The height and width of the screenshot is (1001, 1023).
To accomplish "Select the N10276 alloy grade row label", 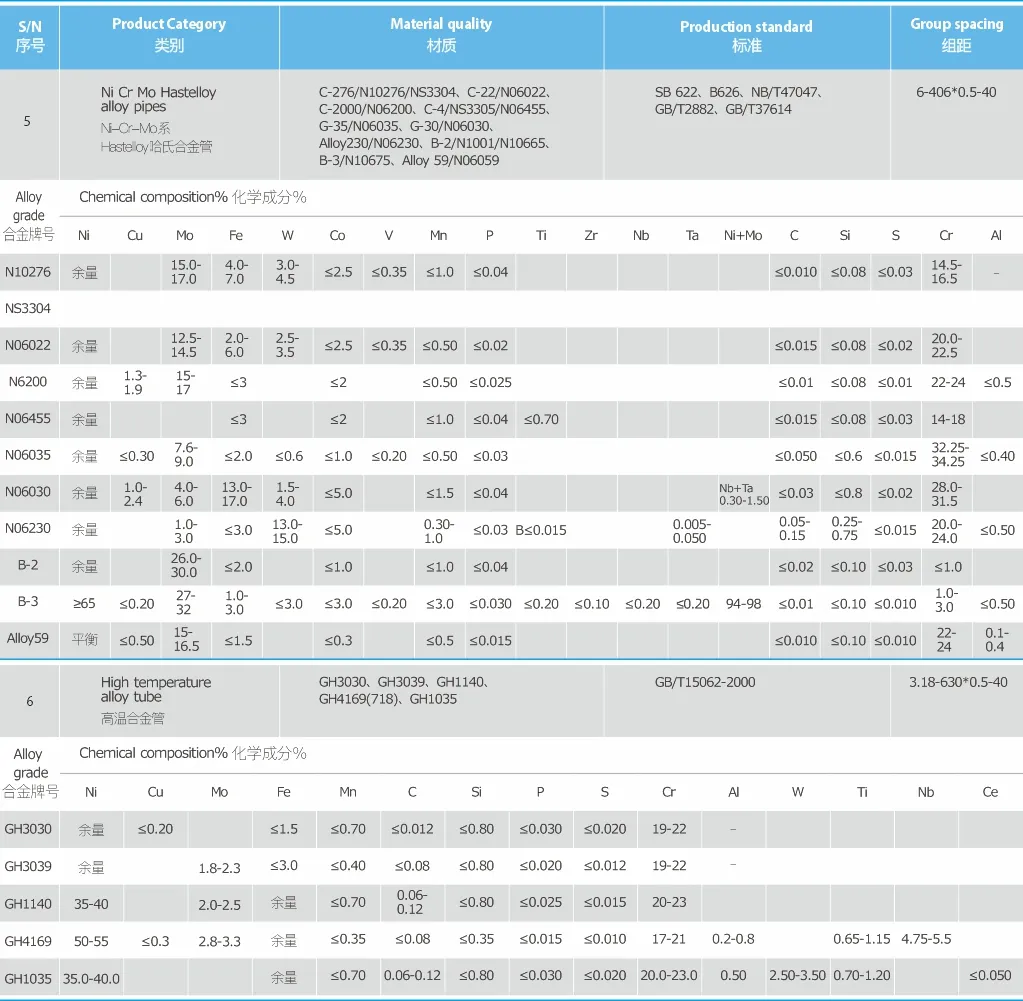I will tap(27, 272).
